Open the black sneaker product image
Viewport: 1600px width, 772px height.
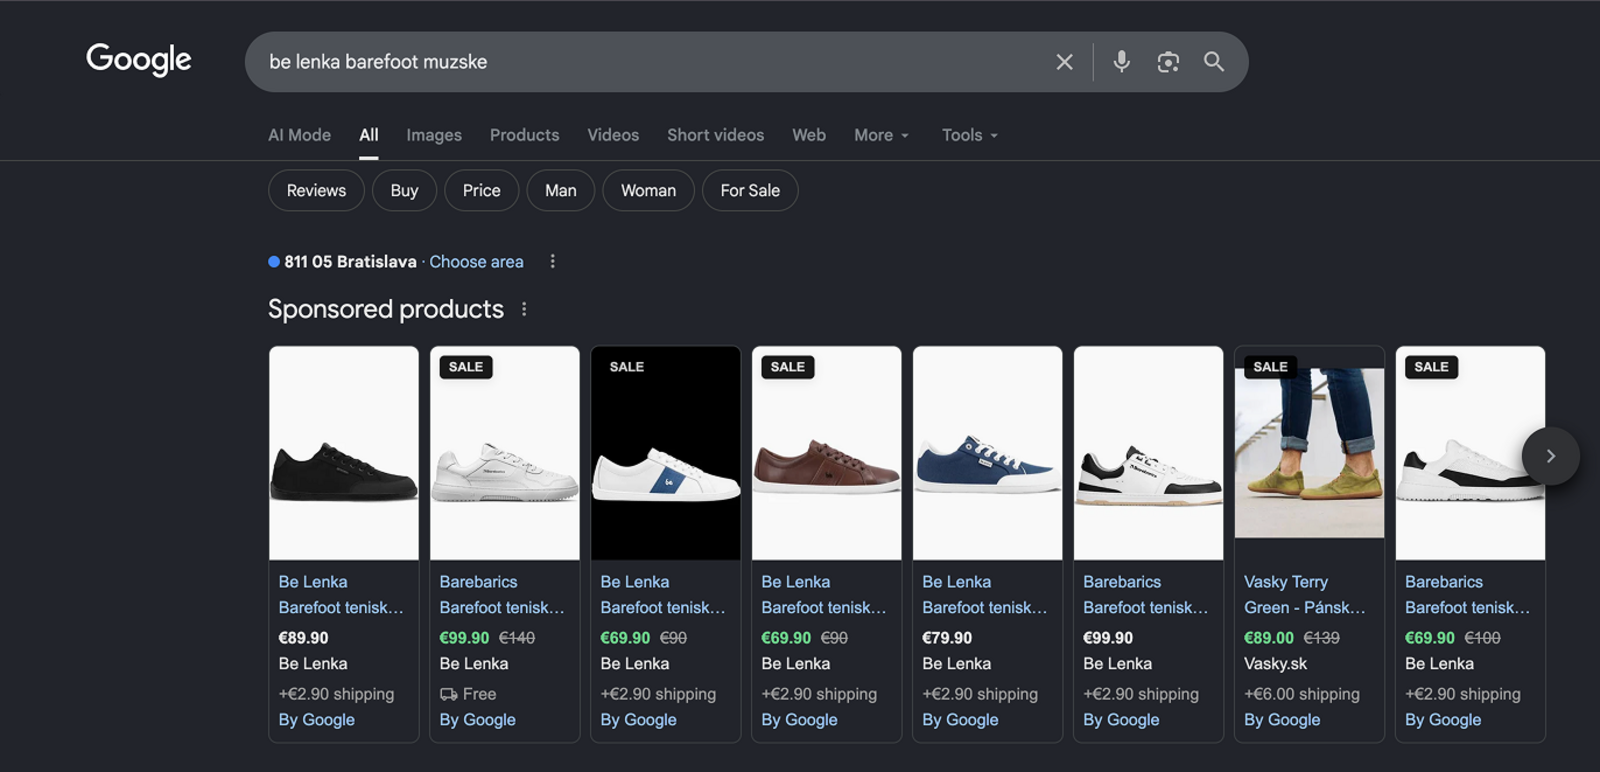click(344, 453)
